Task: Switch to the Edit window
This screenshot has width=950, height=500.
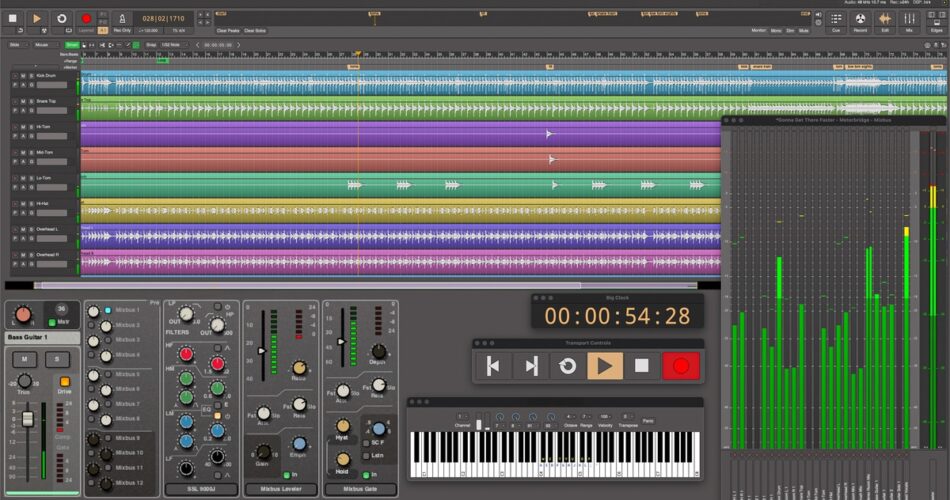Action: (885, 21)
